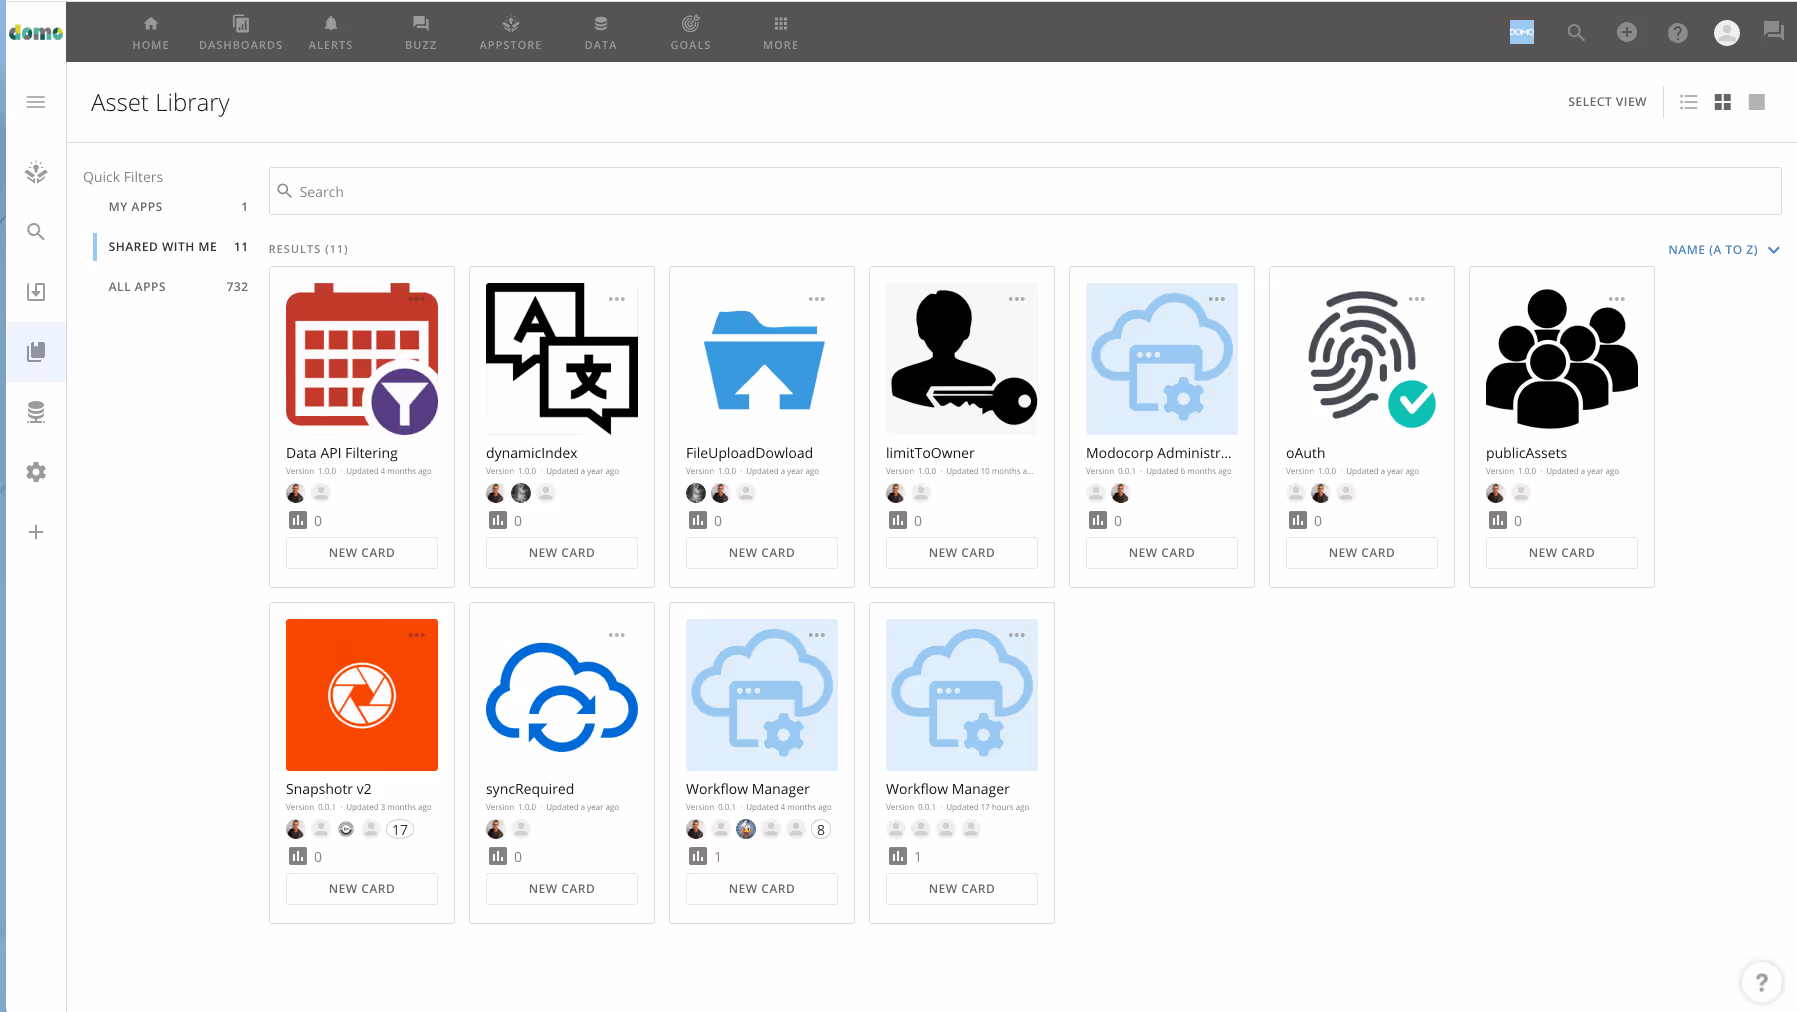Select Asset Library icon in left sidebar

(x=36, y=352)
